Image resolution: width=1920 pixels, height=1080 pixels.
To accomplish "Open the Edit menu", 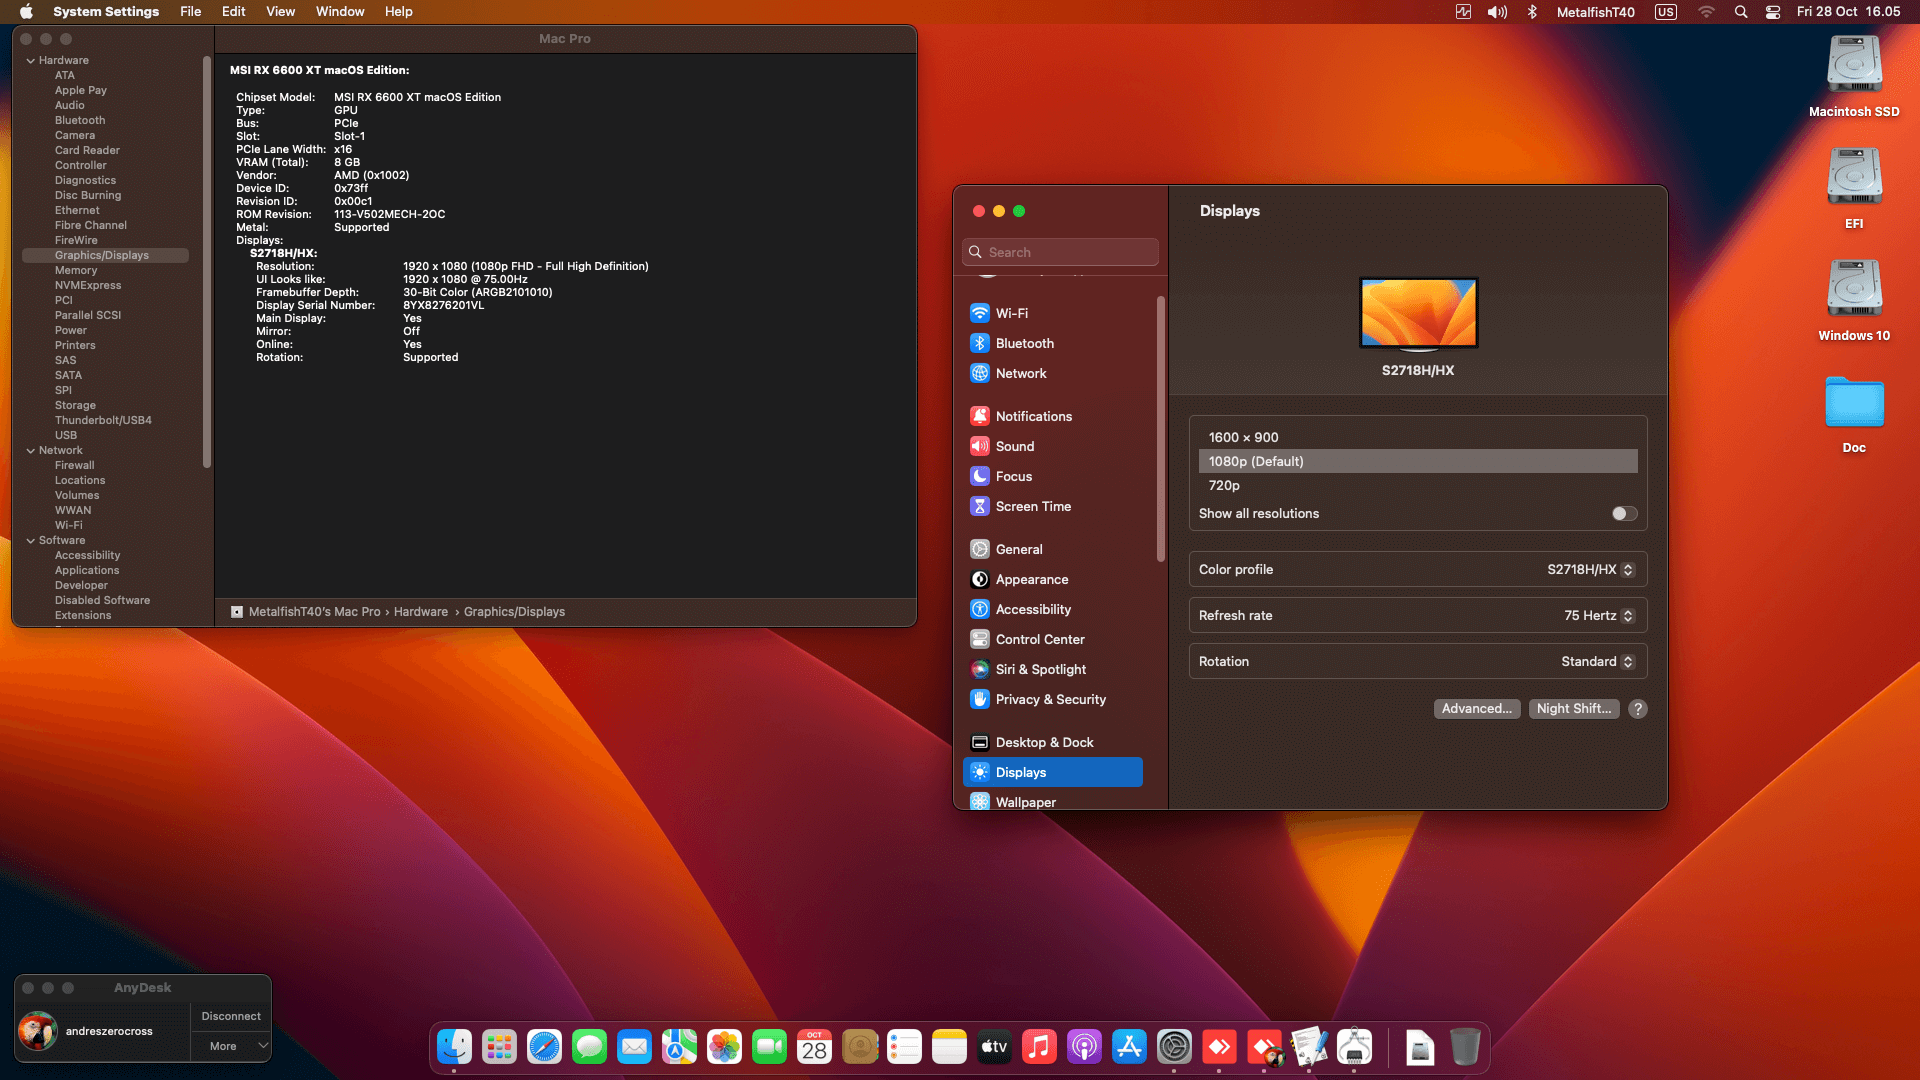I will click(x=233, y=12).
